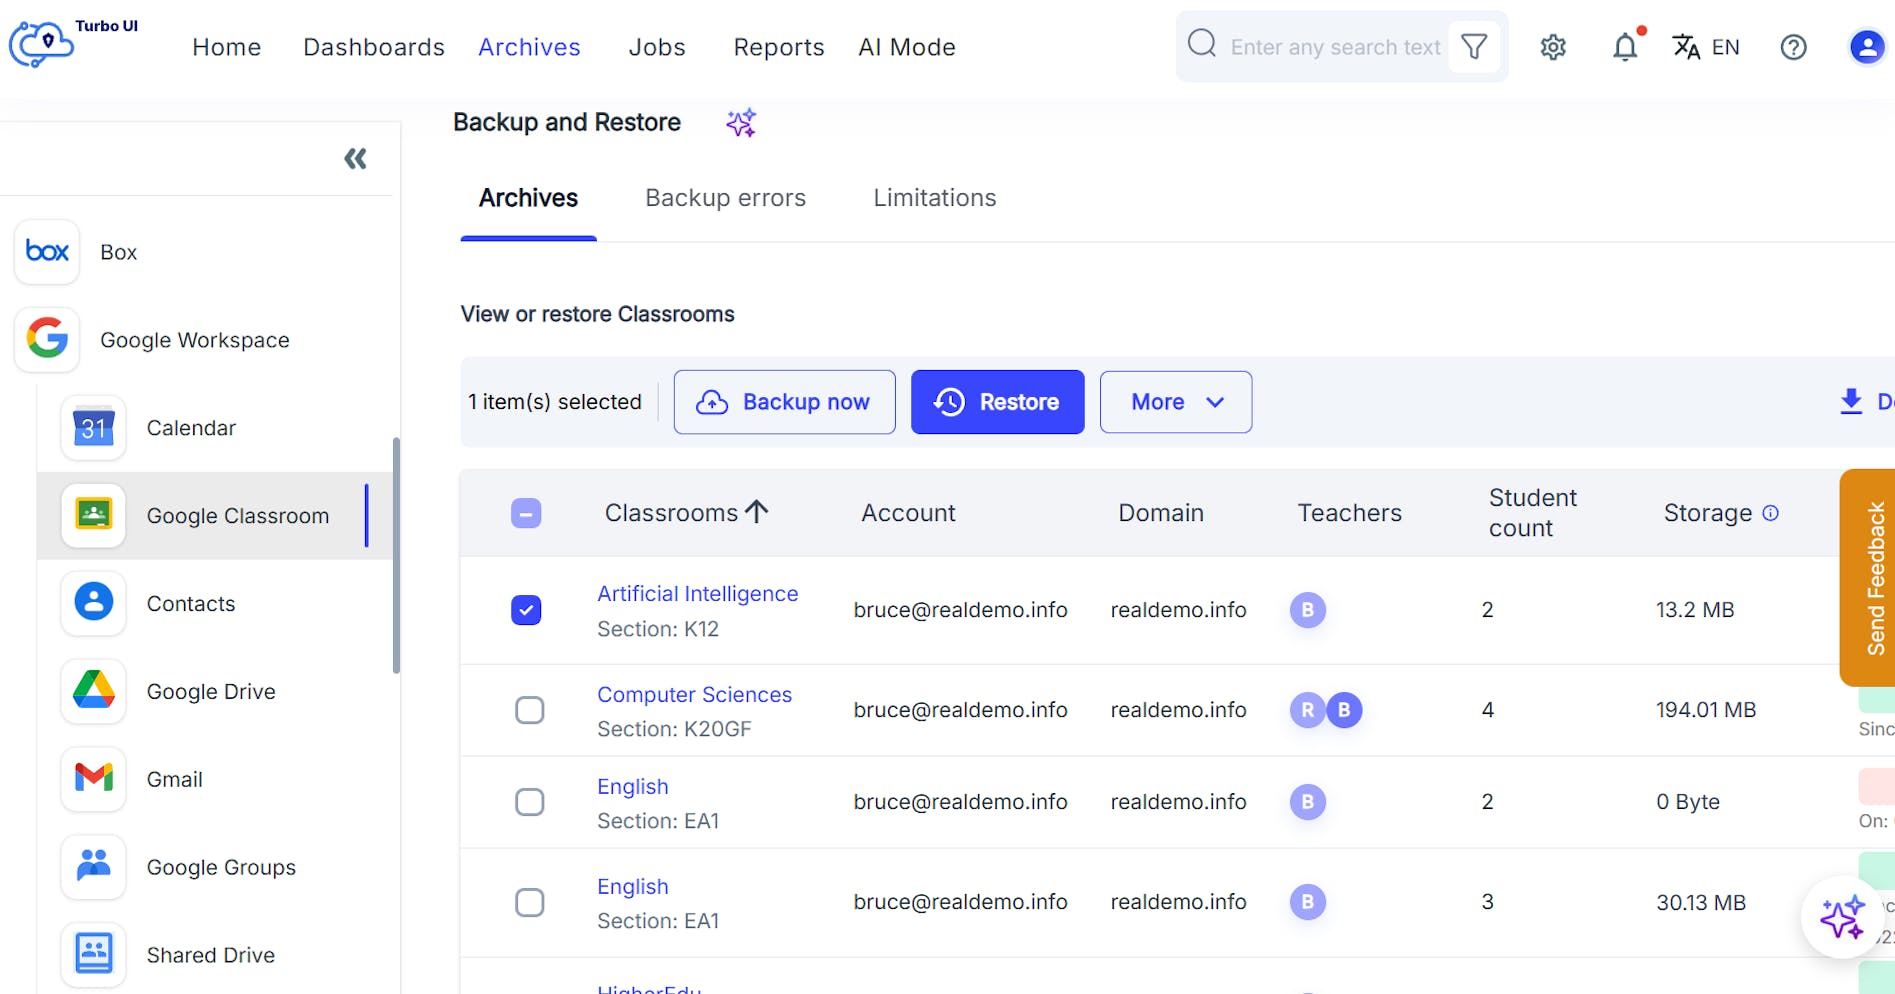Click the help question mark icon
The height and width of the screenshot is (994, 1895).
[x=1793, y=47]
